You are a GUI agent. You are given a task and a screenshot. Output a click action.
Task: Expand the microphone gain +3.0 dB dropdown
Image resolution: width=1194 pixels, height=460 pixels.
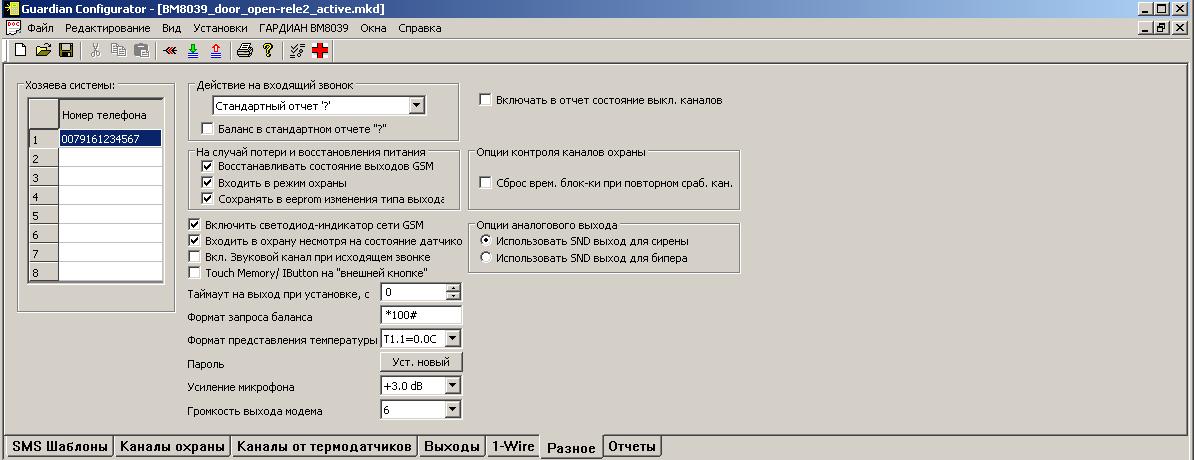coord(452,386)
